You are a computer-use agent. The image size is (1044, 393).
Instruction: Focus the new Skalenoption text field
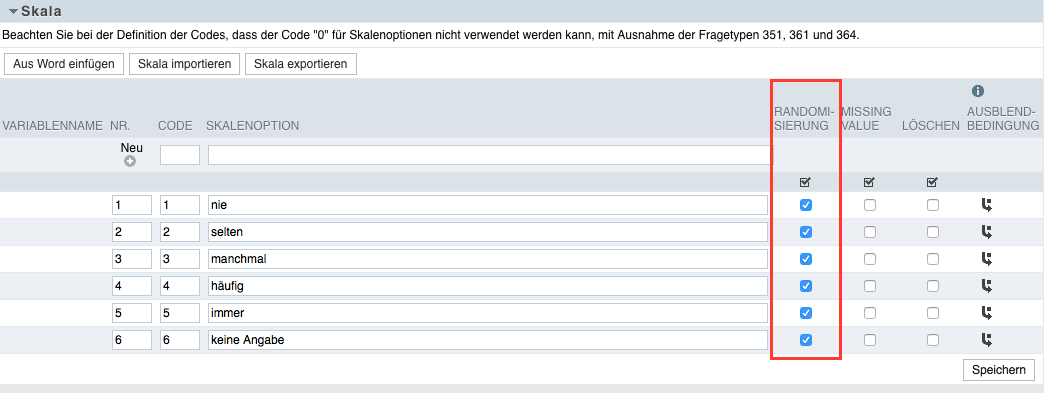pos(489,155)
